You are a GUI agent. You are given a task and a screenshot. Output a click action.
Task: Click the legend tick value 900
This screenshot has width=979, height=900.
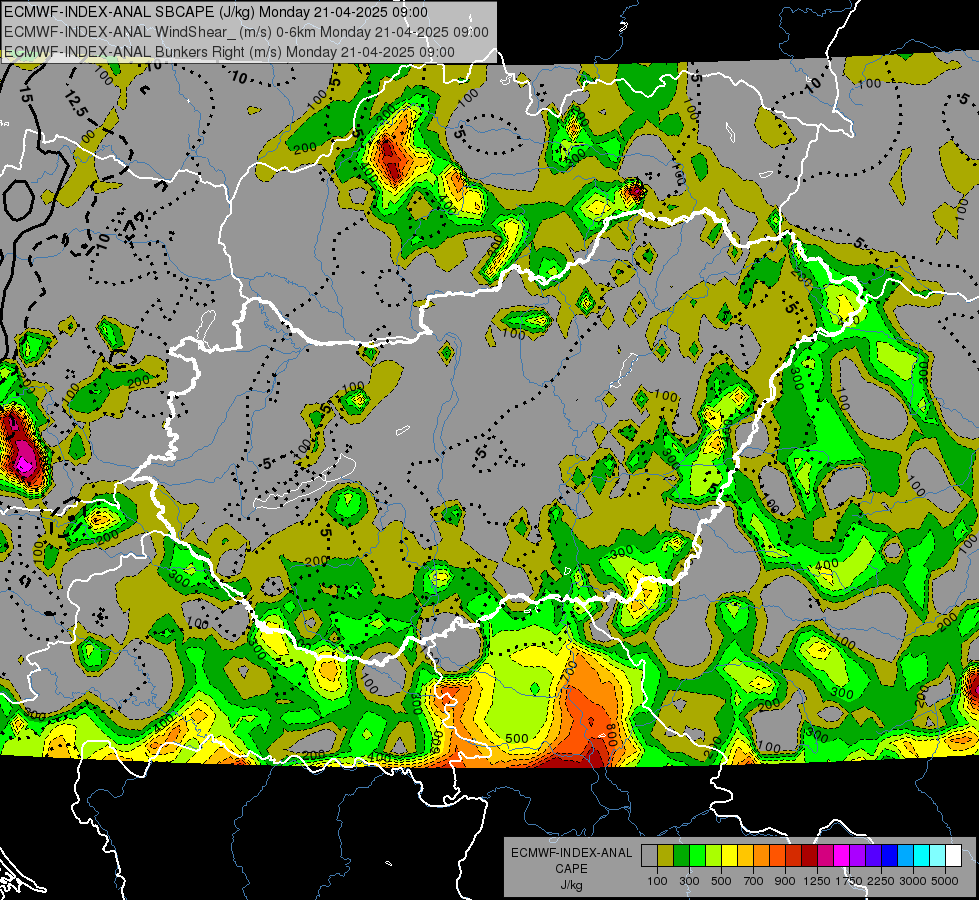[785, 881]
